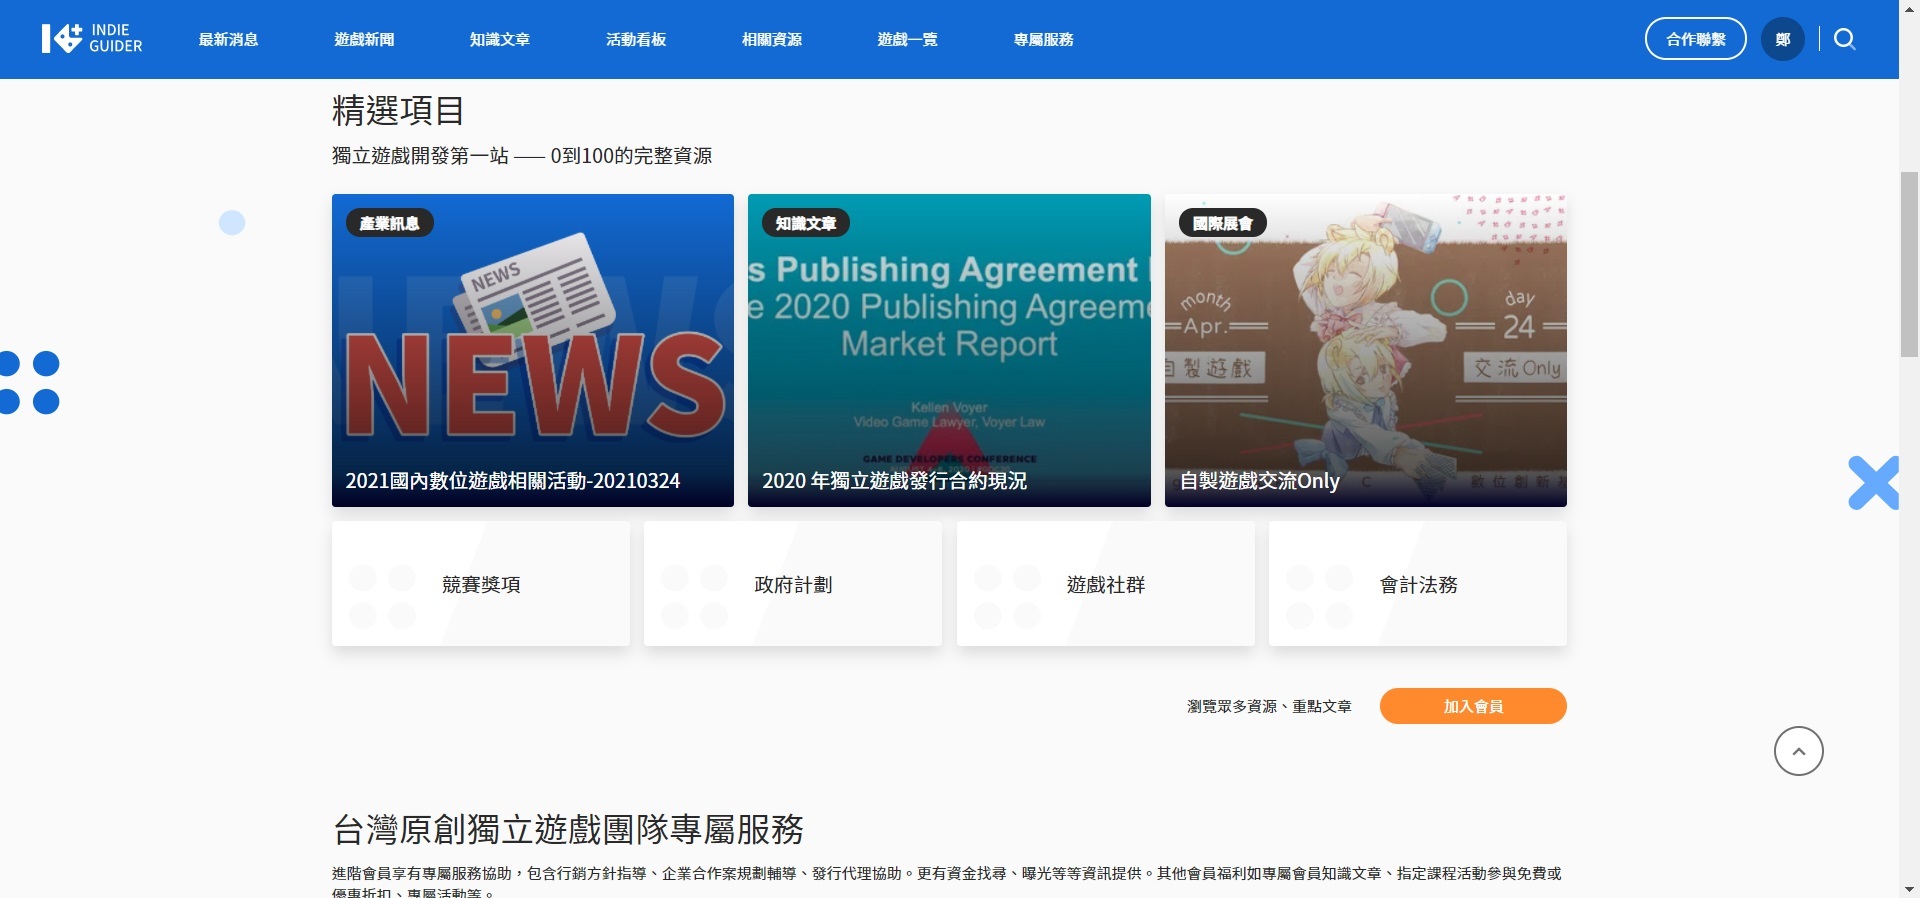
Task: Click the user avatar 鄭 icon
Action: point(1782,39)
